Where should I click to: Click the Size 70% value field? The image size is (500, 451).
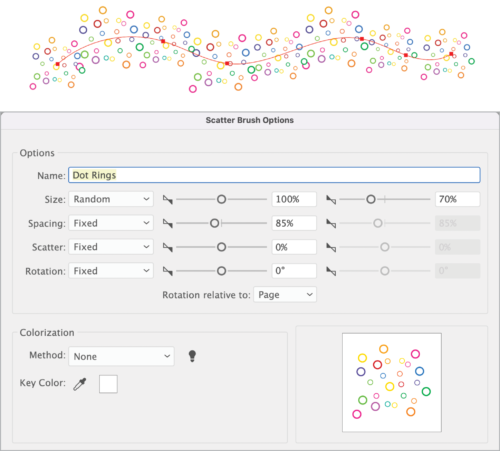(x=457, y=199)
